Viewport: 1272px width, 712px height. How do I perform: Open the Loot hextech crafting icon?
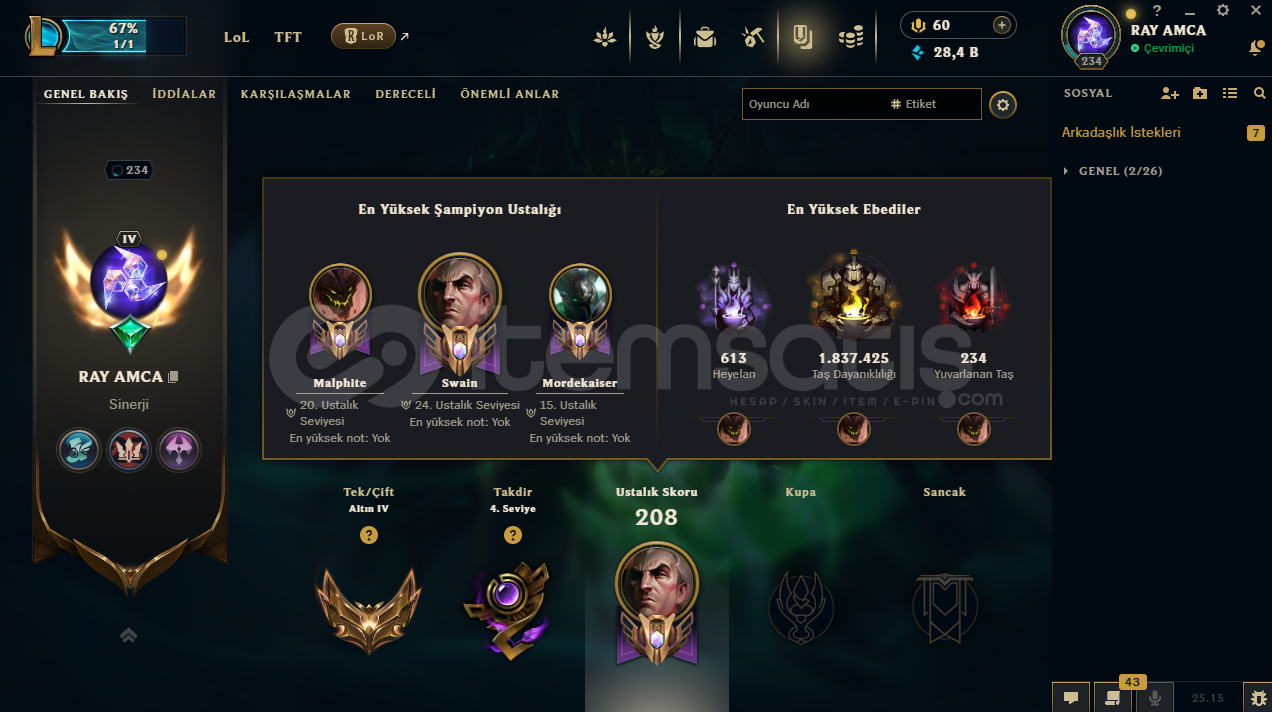[753, 38]
